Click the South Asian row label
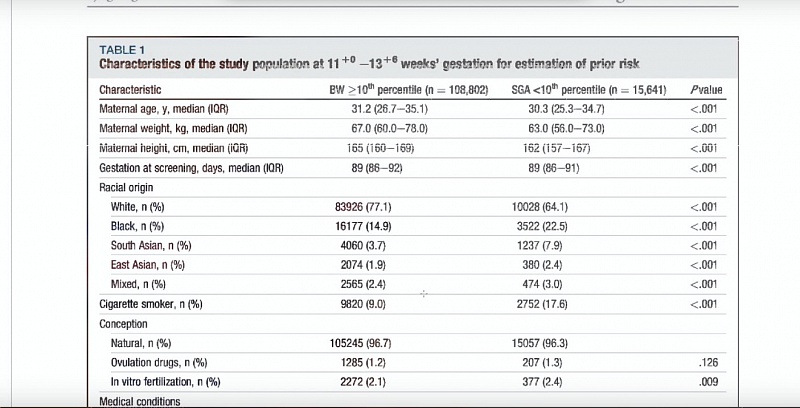Image resolution: width=800 pixels, height=408 pixels. [151, 246]
